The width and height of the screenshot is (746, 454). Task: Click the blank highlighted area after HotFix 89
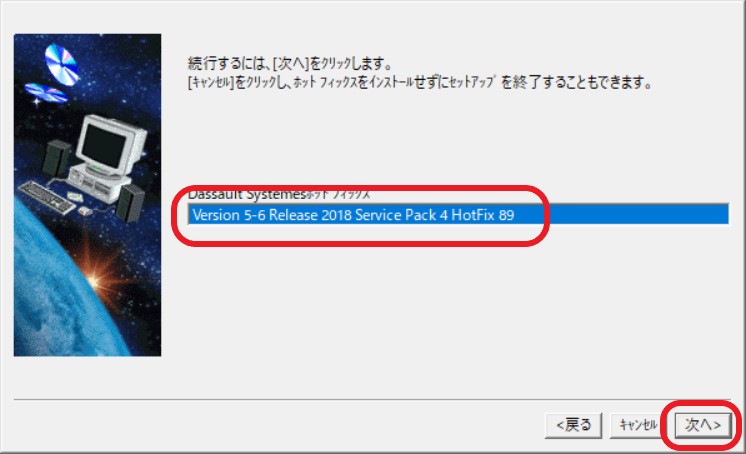[621, 215]
